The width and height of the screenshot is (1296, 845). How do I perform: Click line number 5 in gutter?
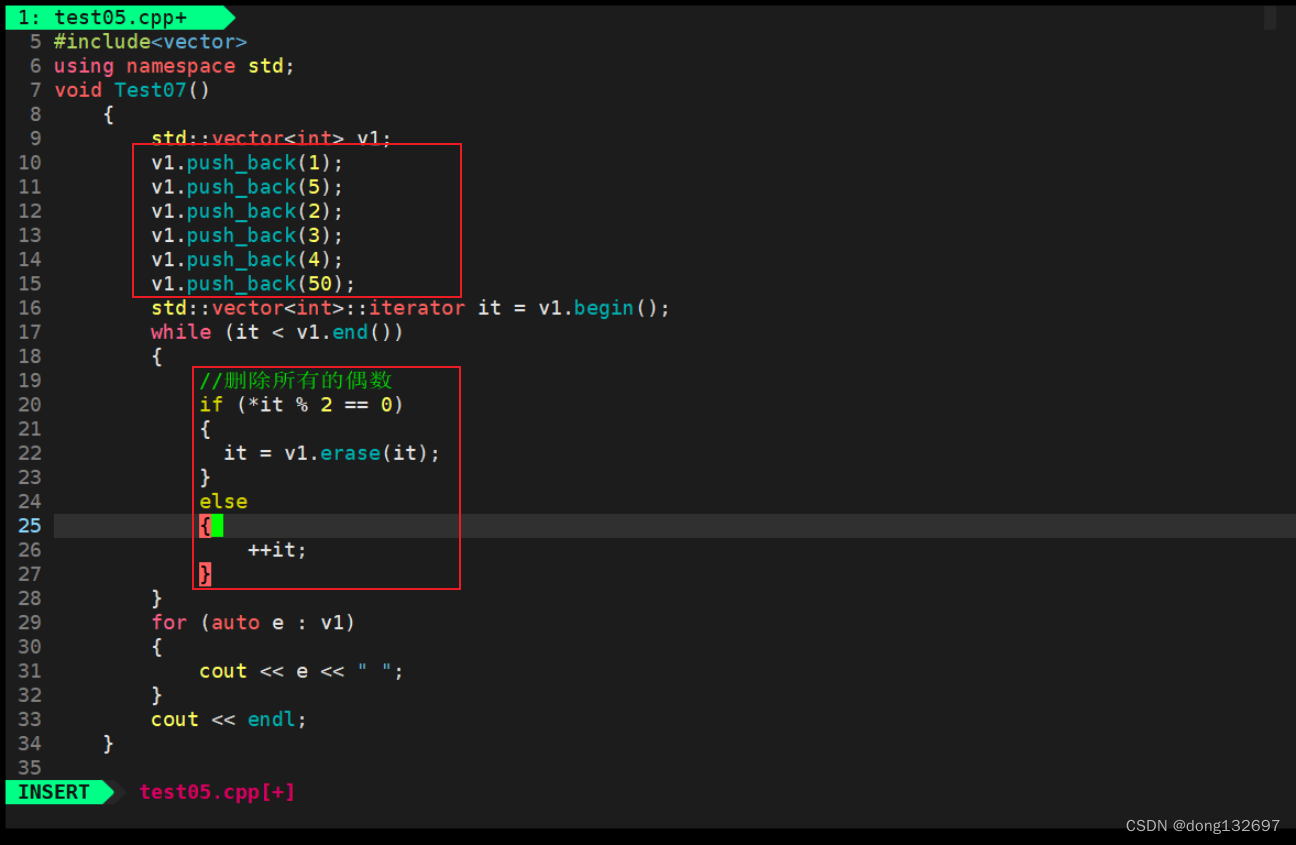36,41
